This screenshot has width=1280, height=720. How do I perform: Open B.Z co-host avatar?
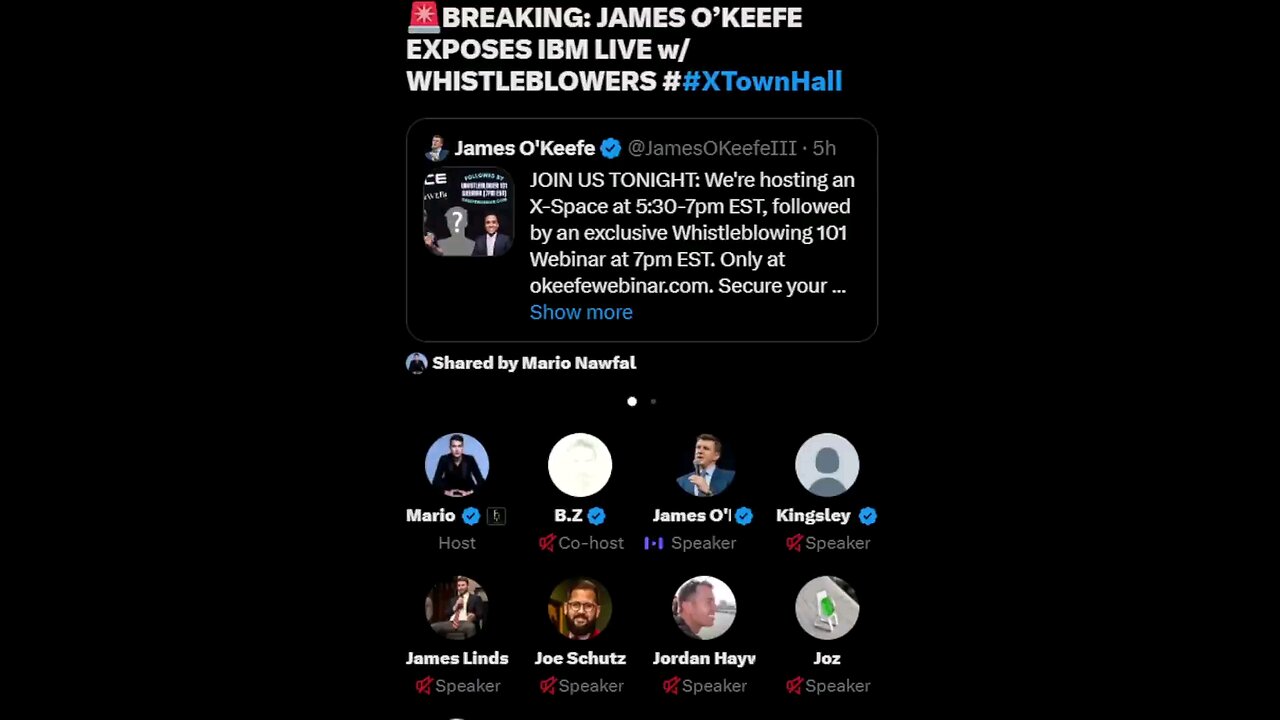580,465
